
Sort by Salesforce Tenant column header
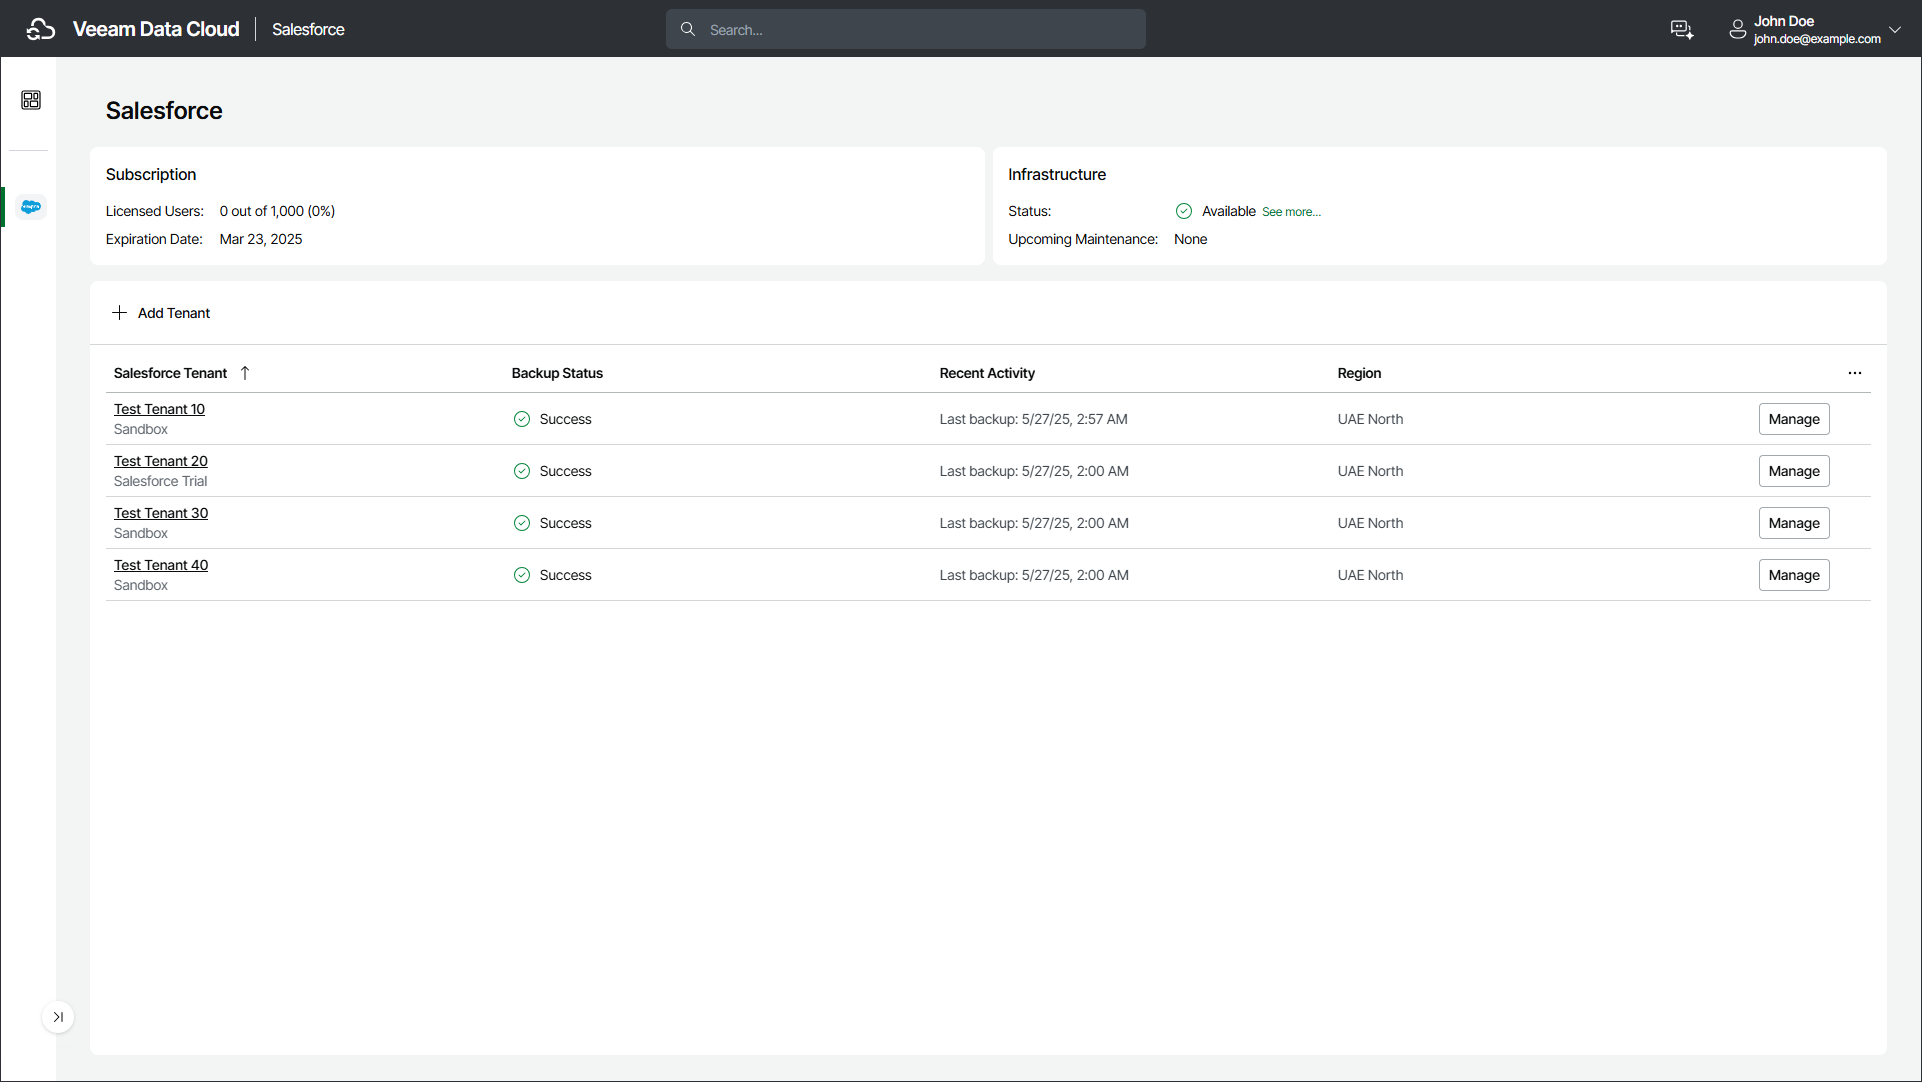170,373
